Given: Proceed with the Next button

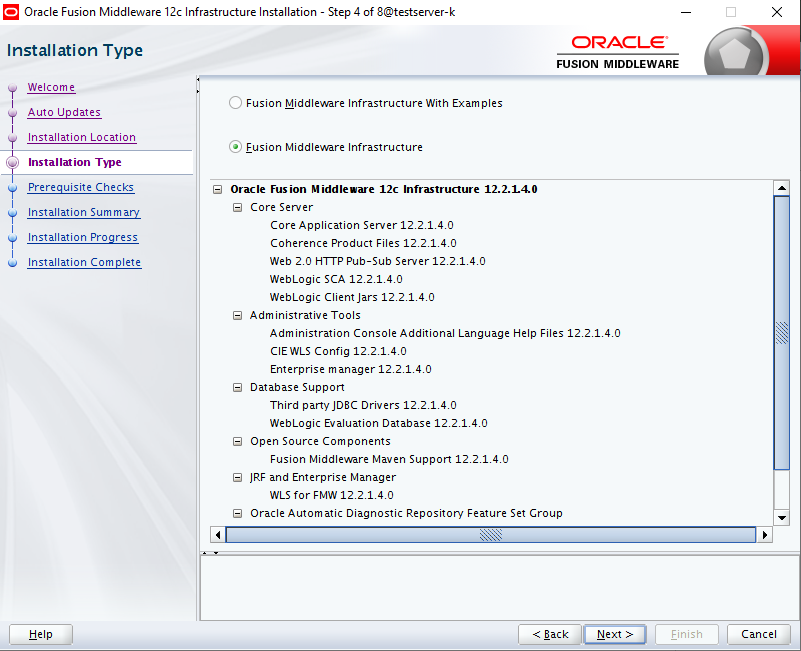Looking at the screenshot, I should click(x=615, y=634).
